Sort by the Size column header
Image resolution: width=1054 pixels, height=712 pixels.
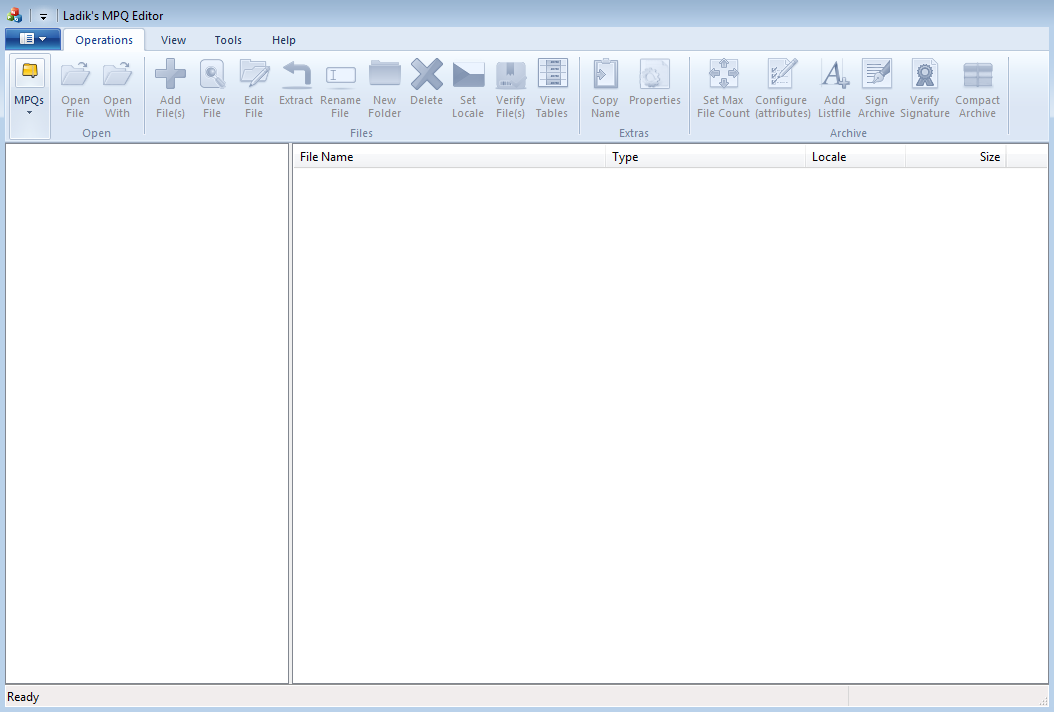955,157
